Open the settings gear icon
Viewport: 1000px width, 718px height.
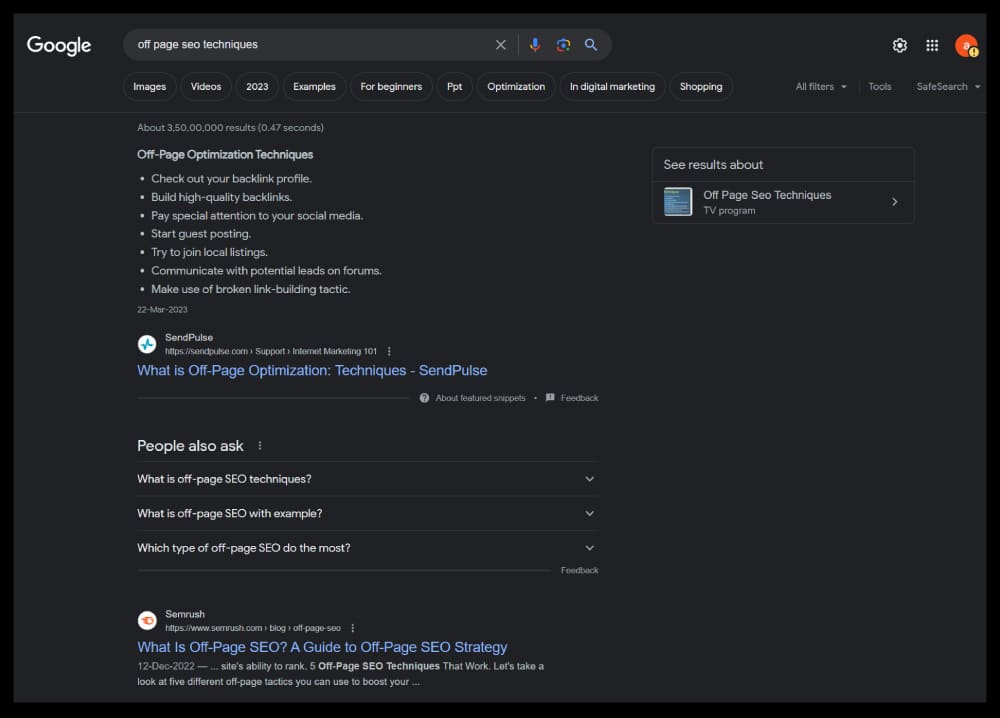coord(900,45)
